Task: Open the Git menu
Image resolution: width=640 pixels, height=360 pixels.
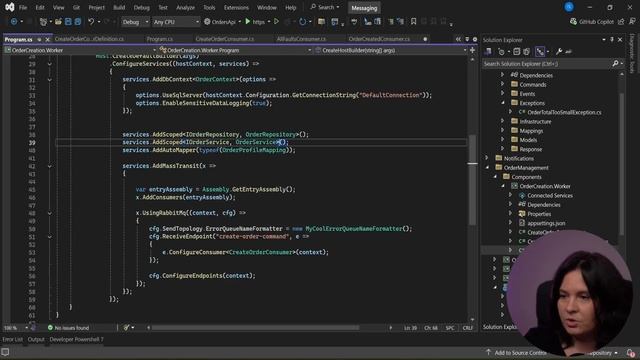Action: tap(76, 7)
